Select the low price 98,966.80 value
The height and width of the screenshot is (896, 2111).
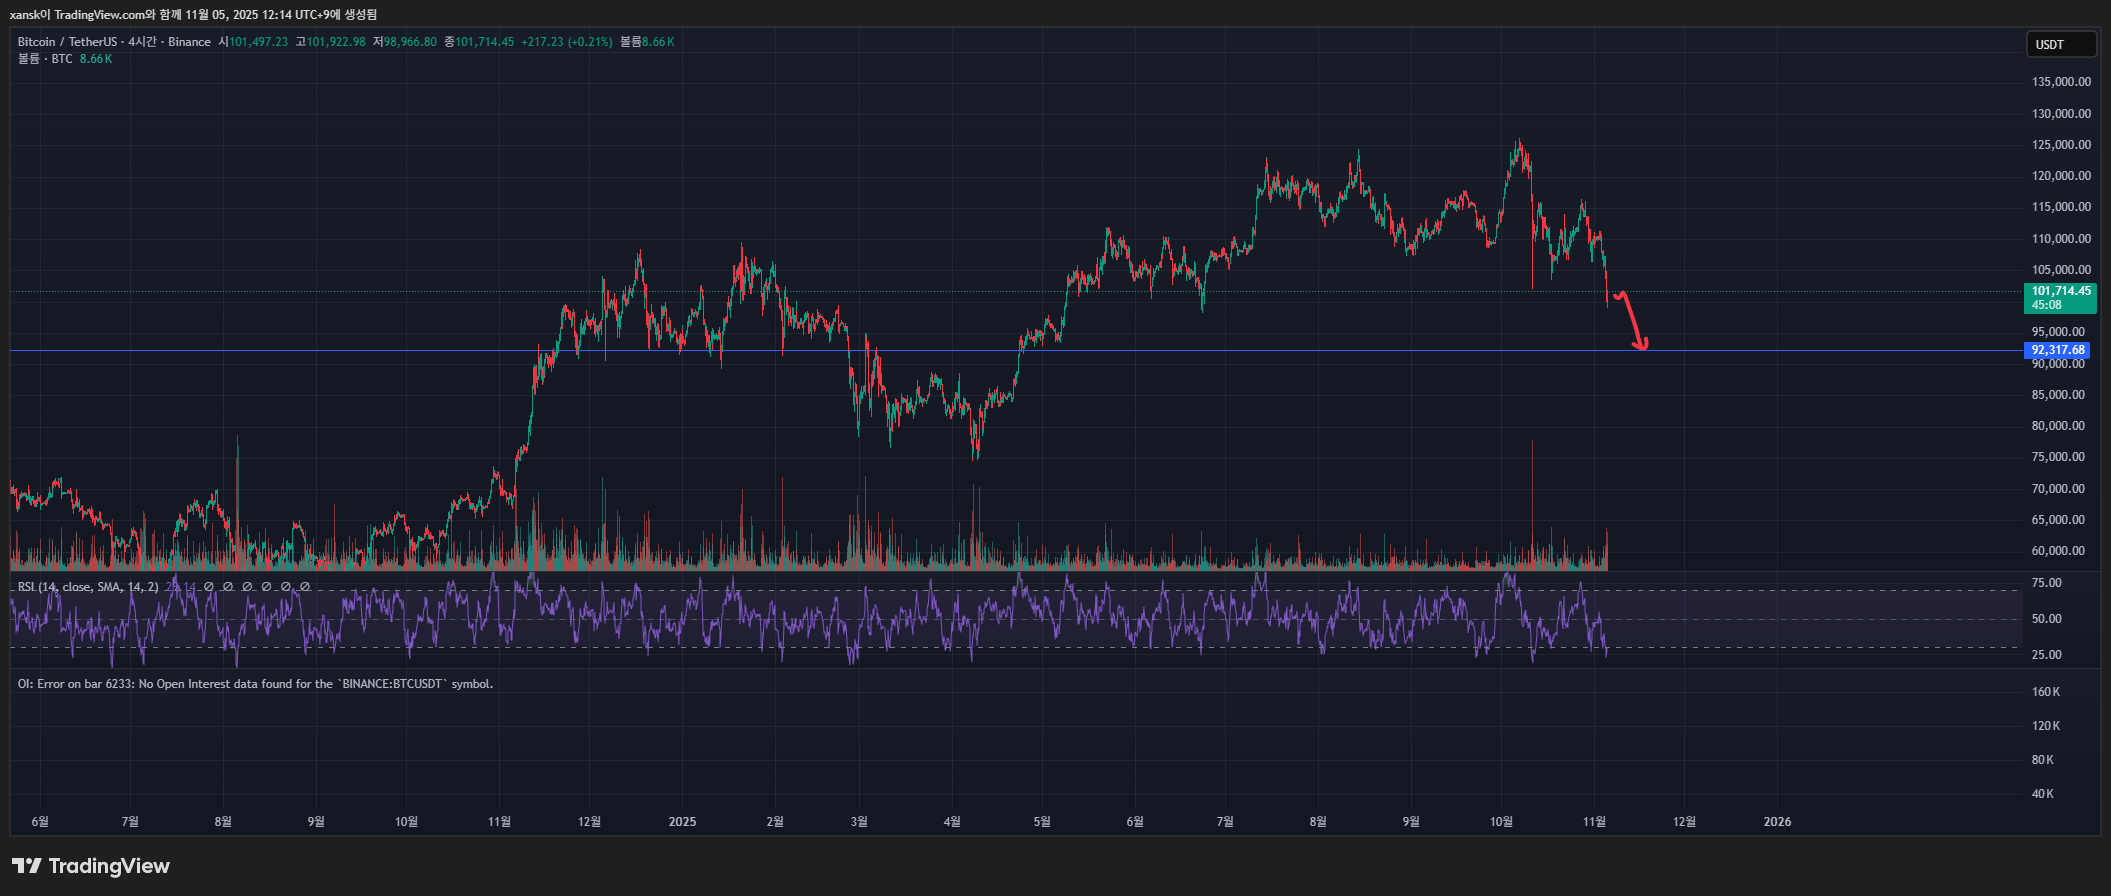point(410,42)
